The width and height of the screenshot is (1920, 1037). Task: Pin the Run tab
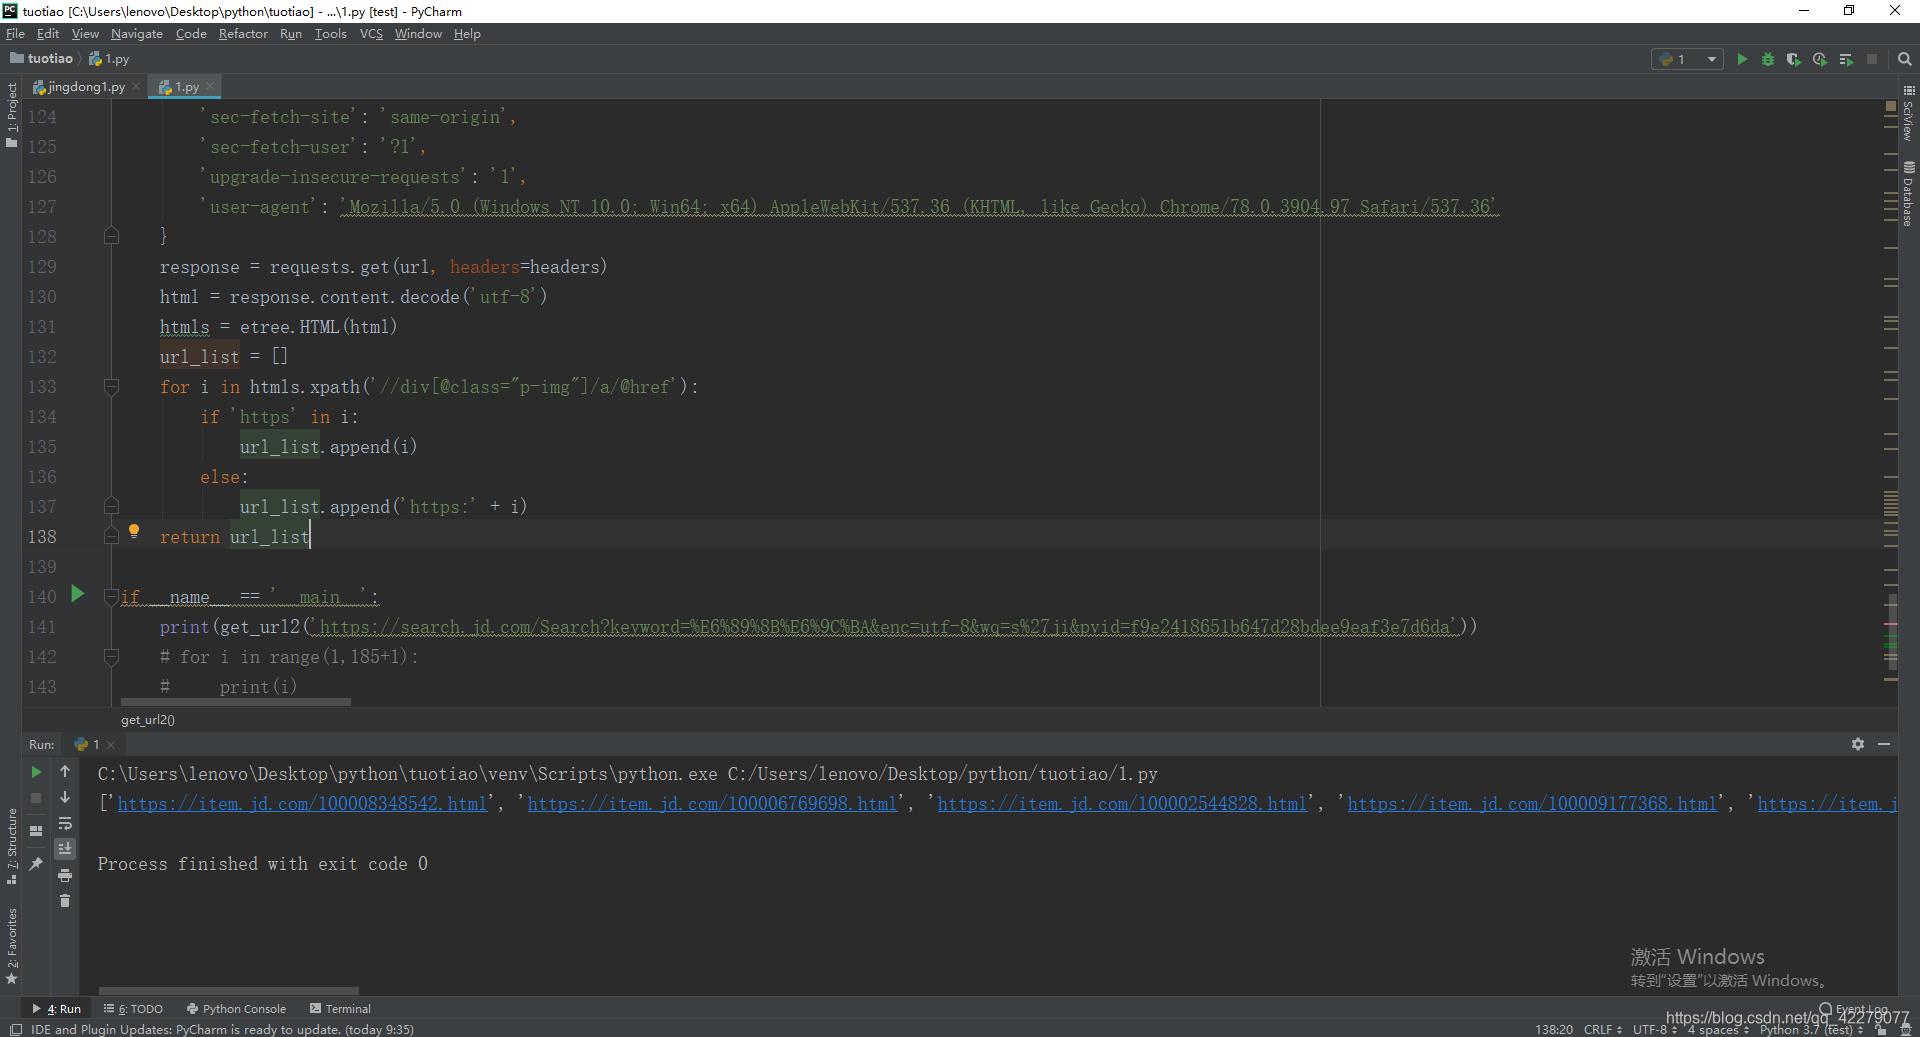36,863
